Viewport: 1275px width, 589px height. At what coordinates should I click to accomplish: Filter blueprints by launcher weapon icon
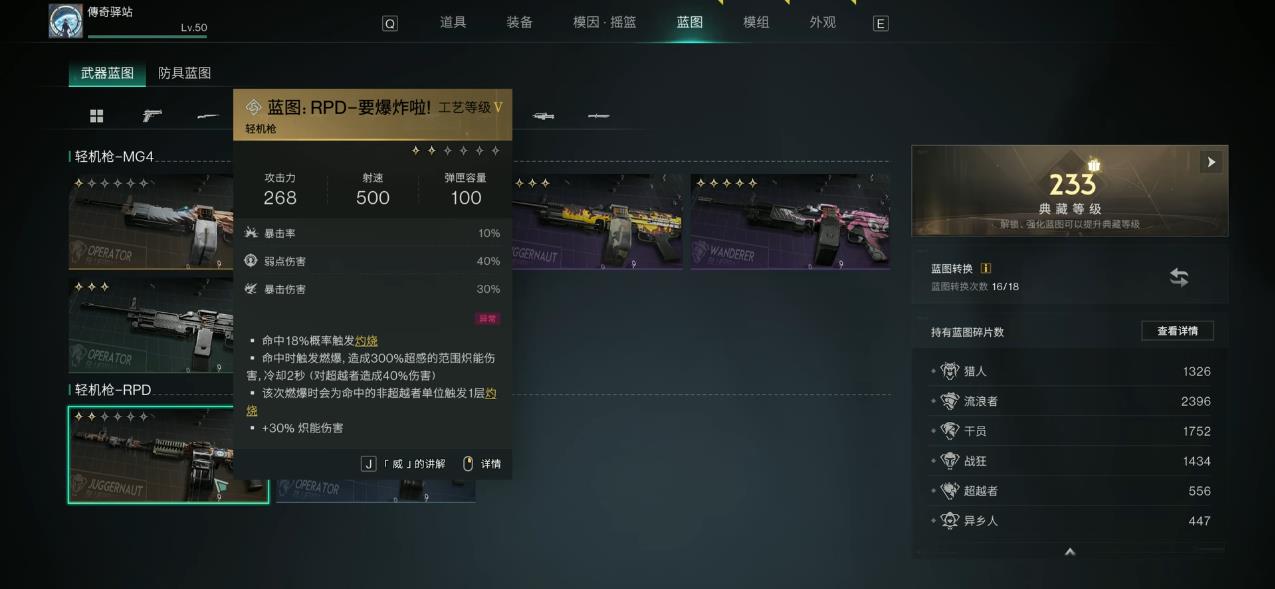[543, 116]
